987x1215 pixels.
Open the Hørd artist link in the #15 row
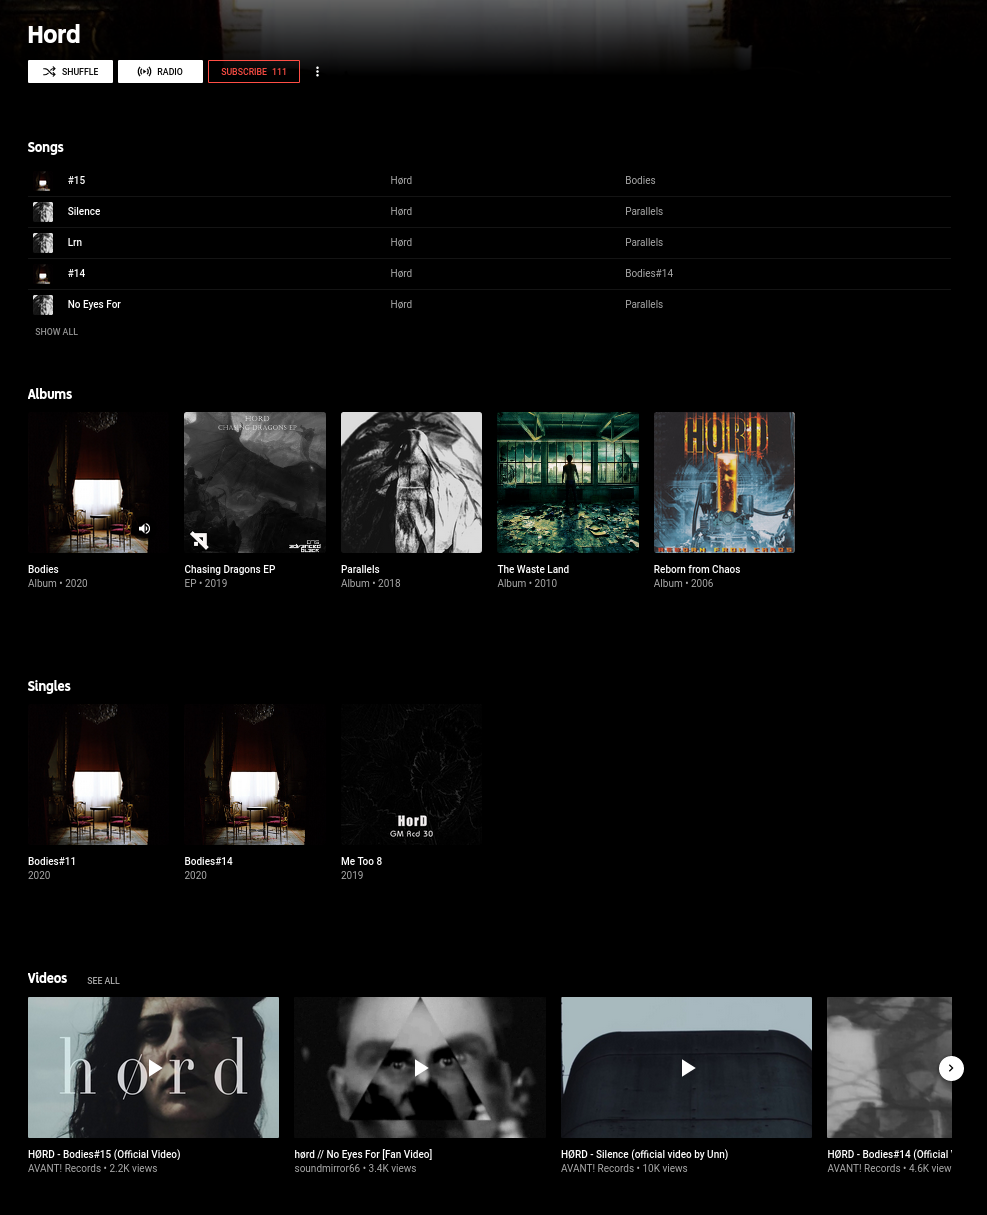coord(401,181)
